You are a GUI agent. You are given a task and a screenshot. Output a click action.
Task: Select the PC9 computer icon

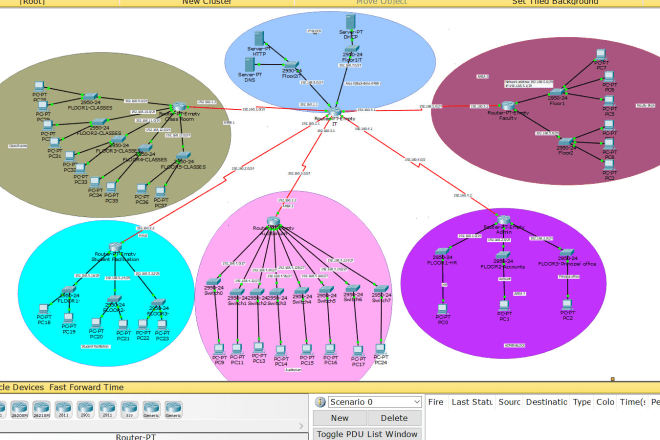[218, 349]
